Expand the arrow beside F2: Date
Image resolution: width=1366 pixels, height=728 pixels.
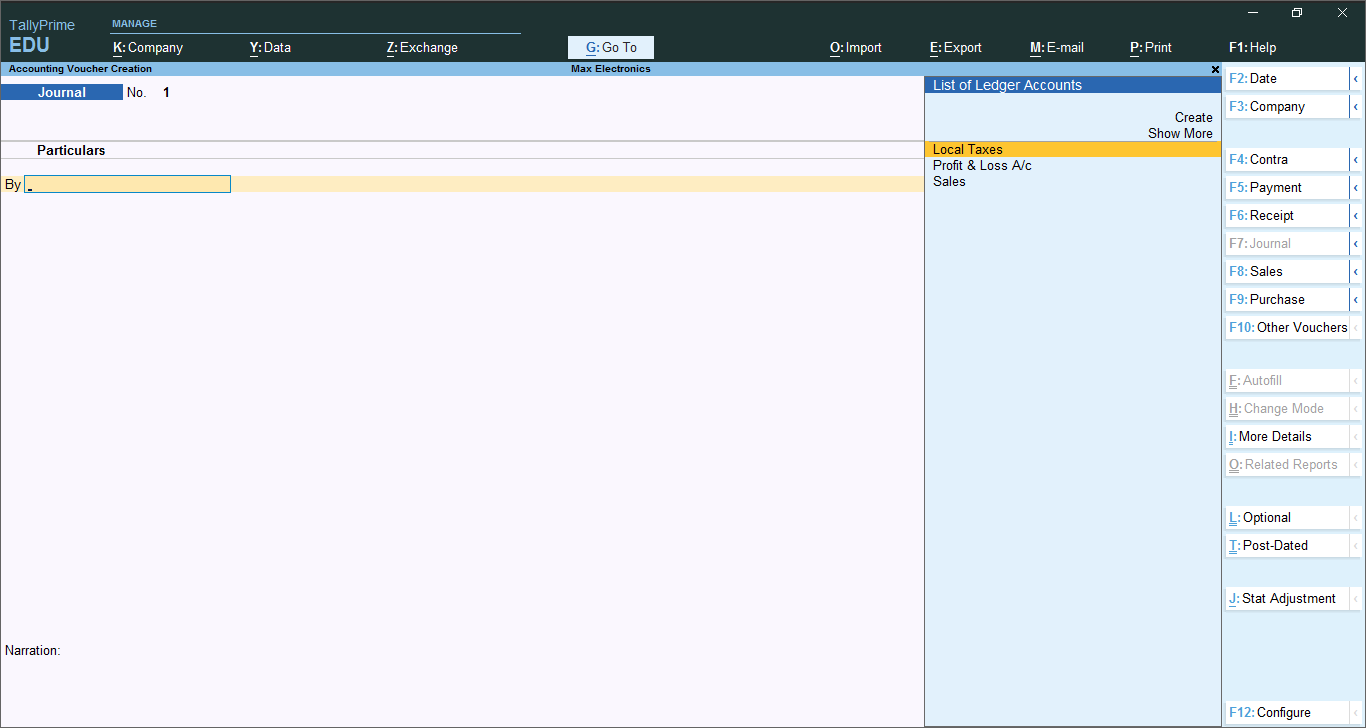[1355, 78]
